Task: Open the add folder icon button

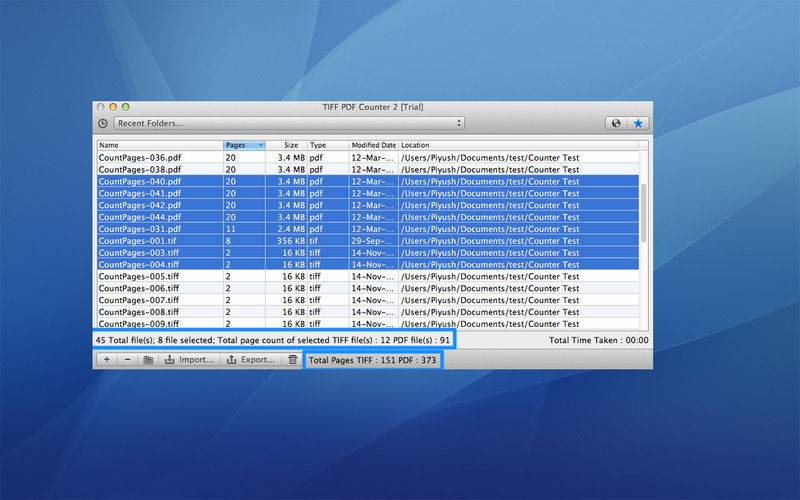Action: [x=148, y=360]
